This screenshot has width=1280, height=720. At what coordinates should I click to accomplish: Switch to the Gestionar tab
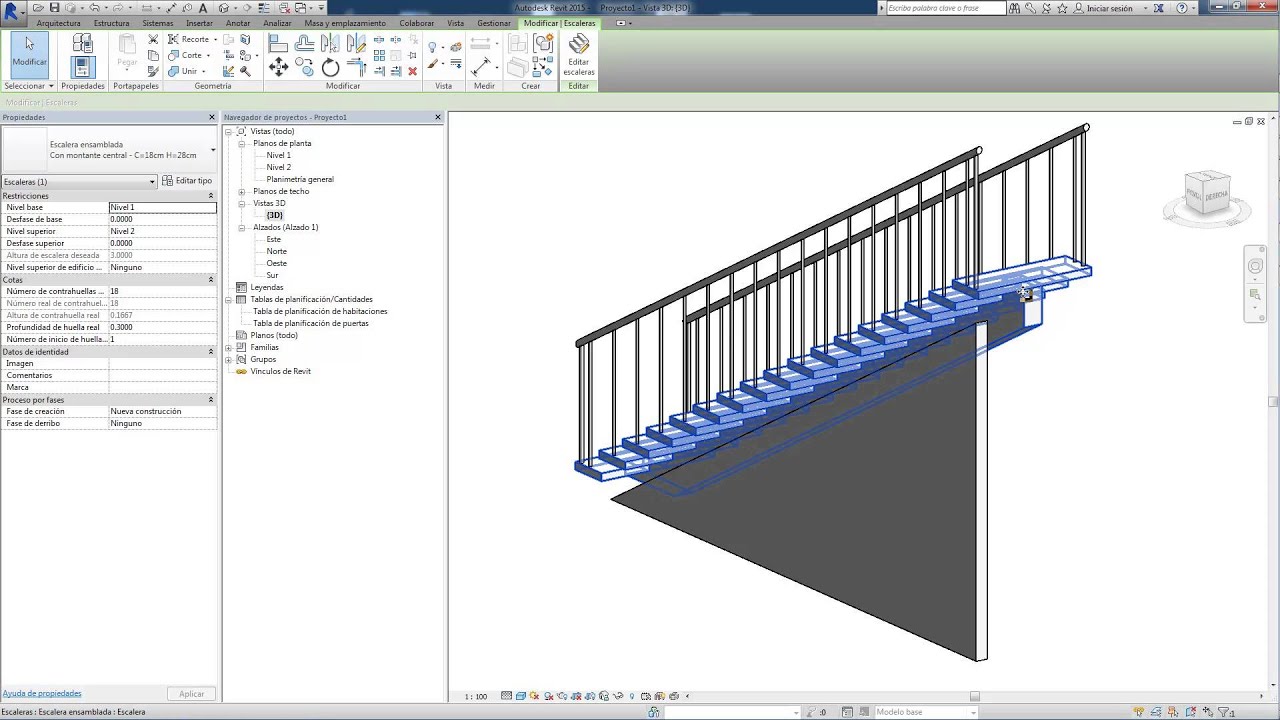point(494,23)
